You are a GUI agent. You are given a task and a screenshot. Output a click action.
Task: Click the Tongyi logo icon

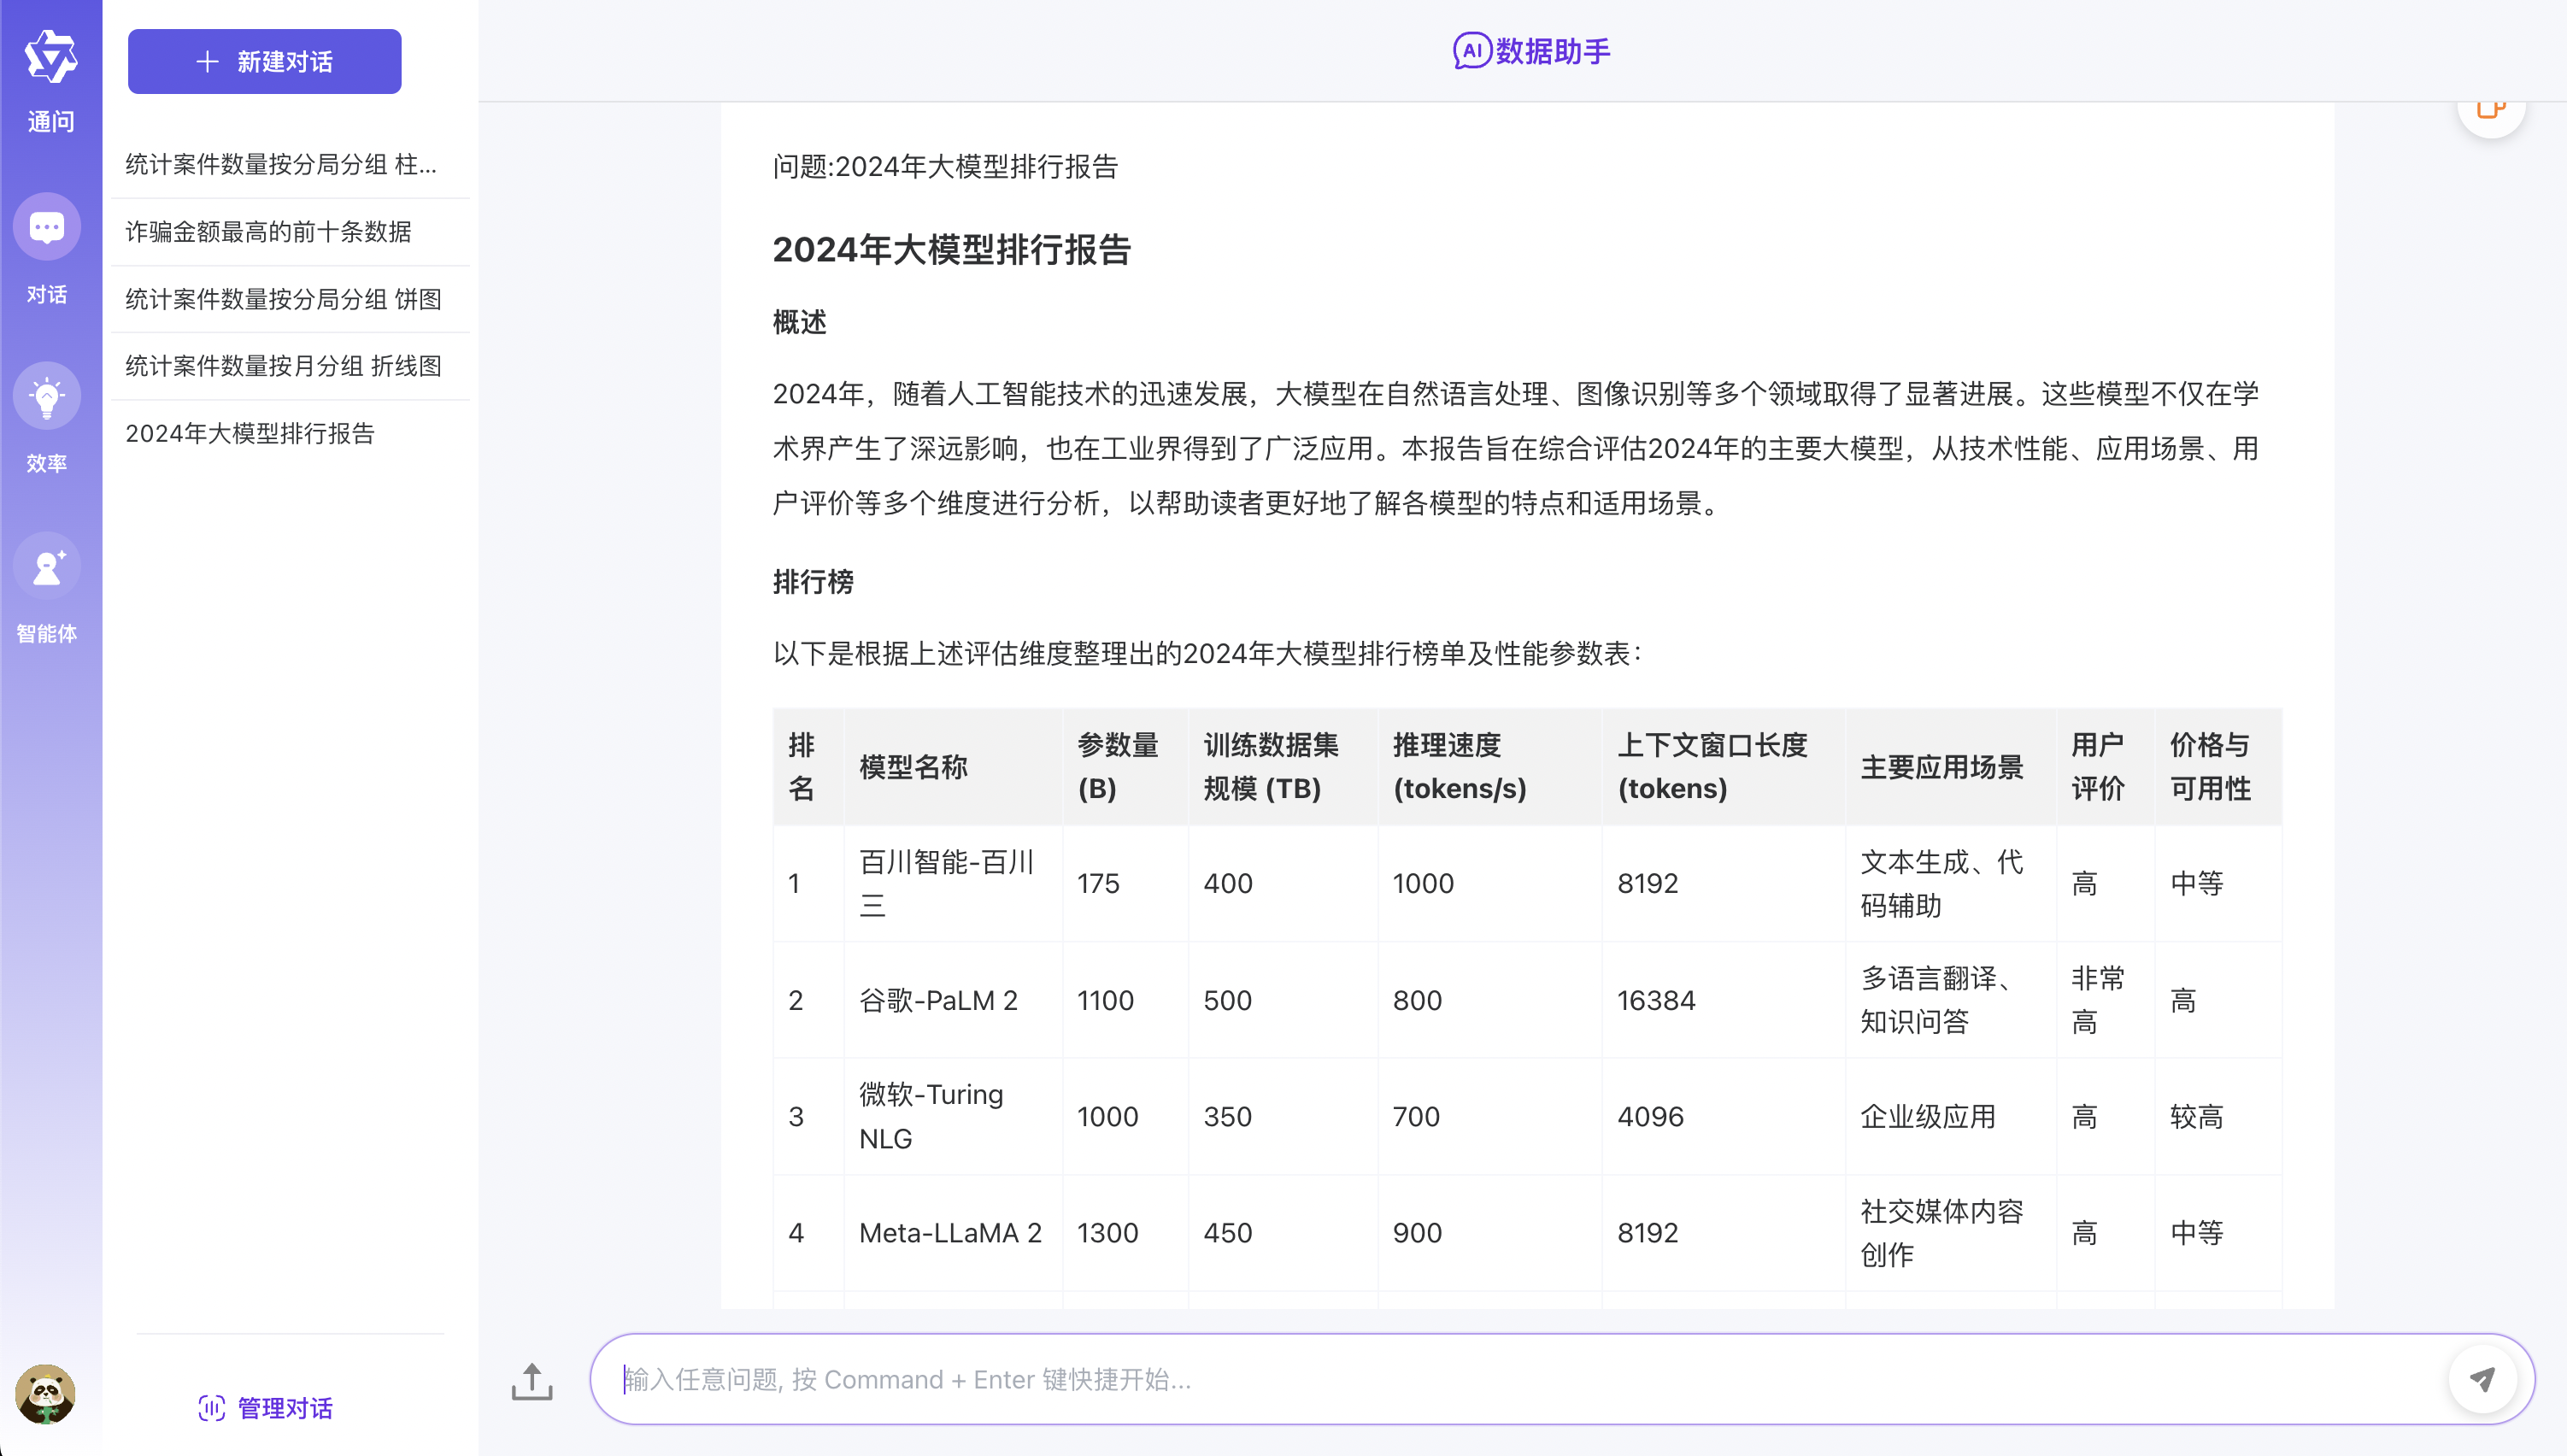click(x=50, y=56)
